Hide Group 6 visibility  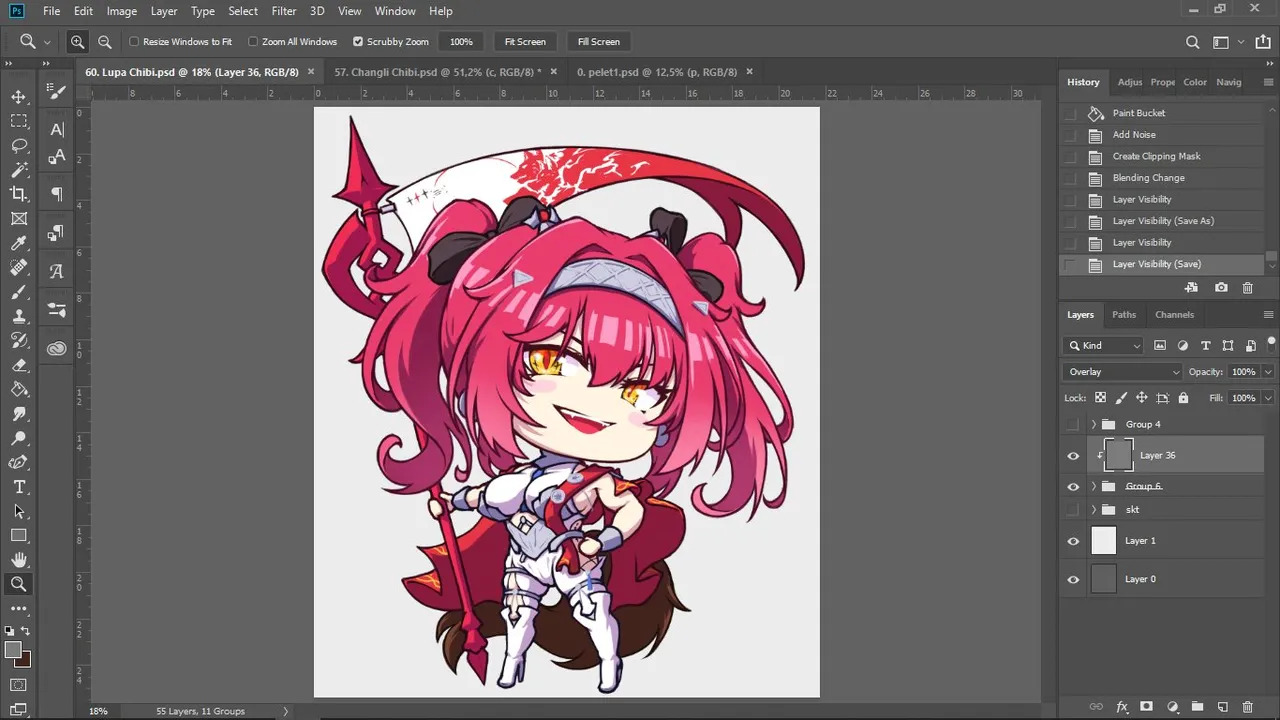(1073, 487)
